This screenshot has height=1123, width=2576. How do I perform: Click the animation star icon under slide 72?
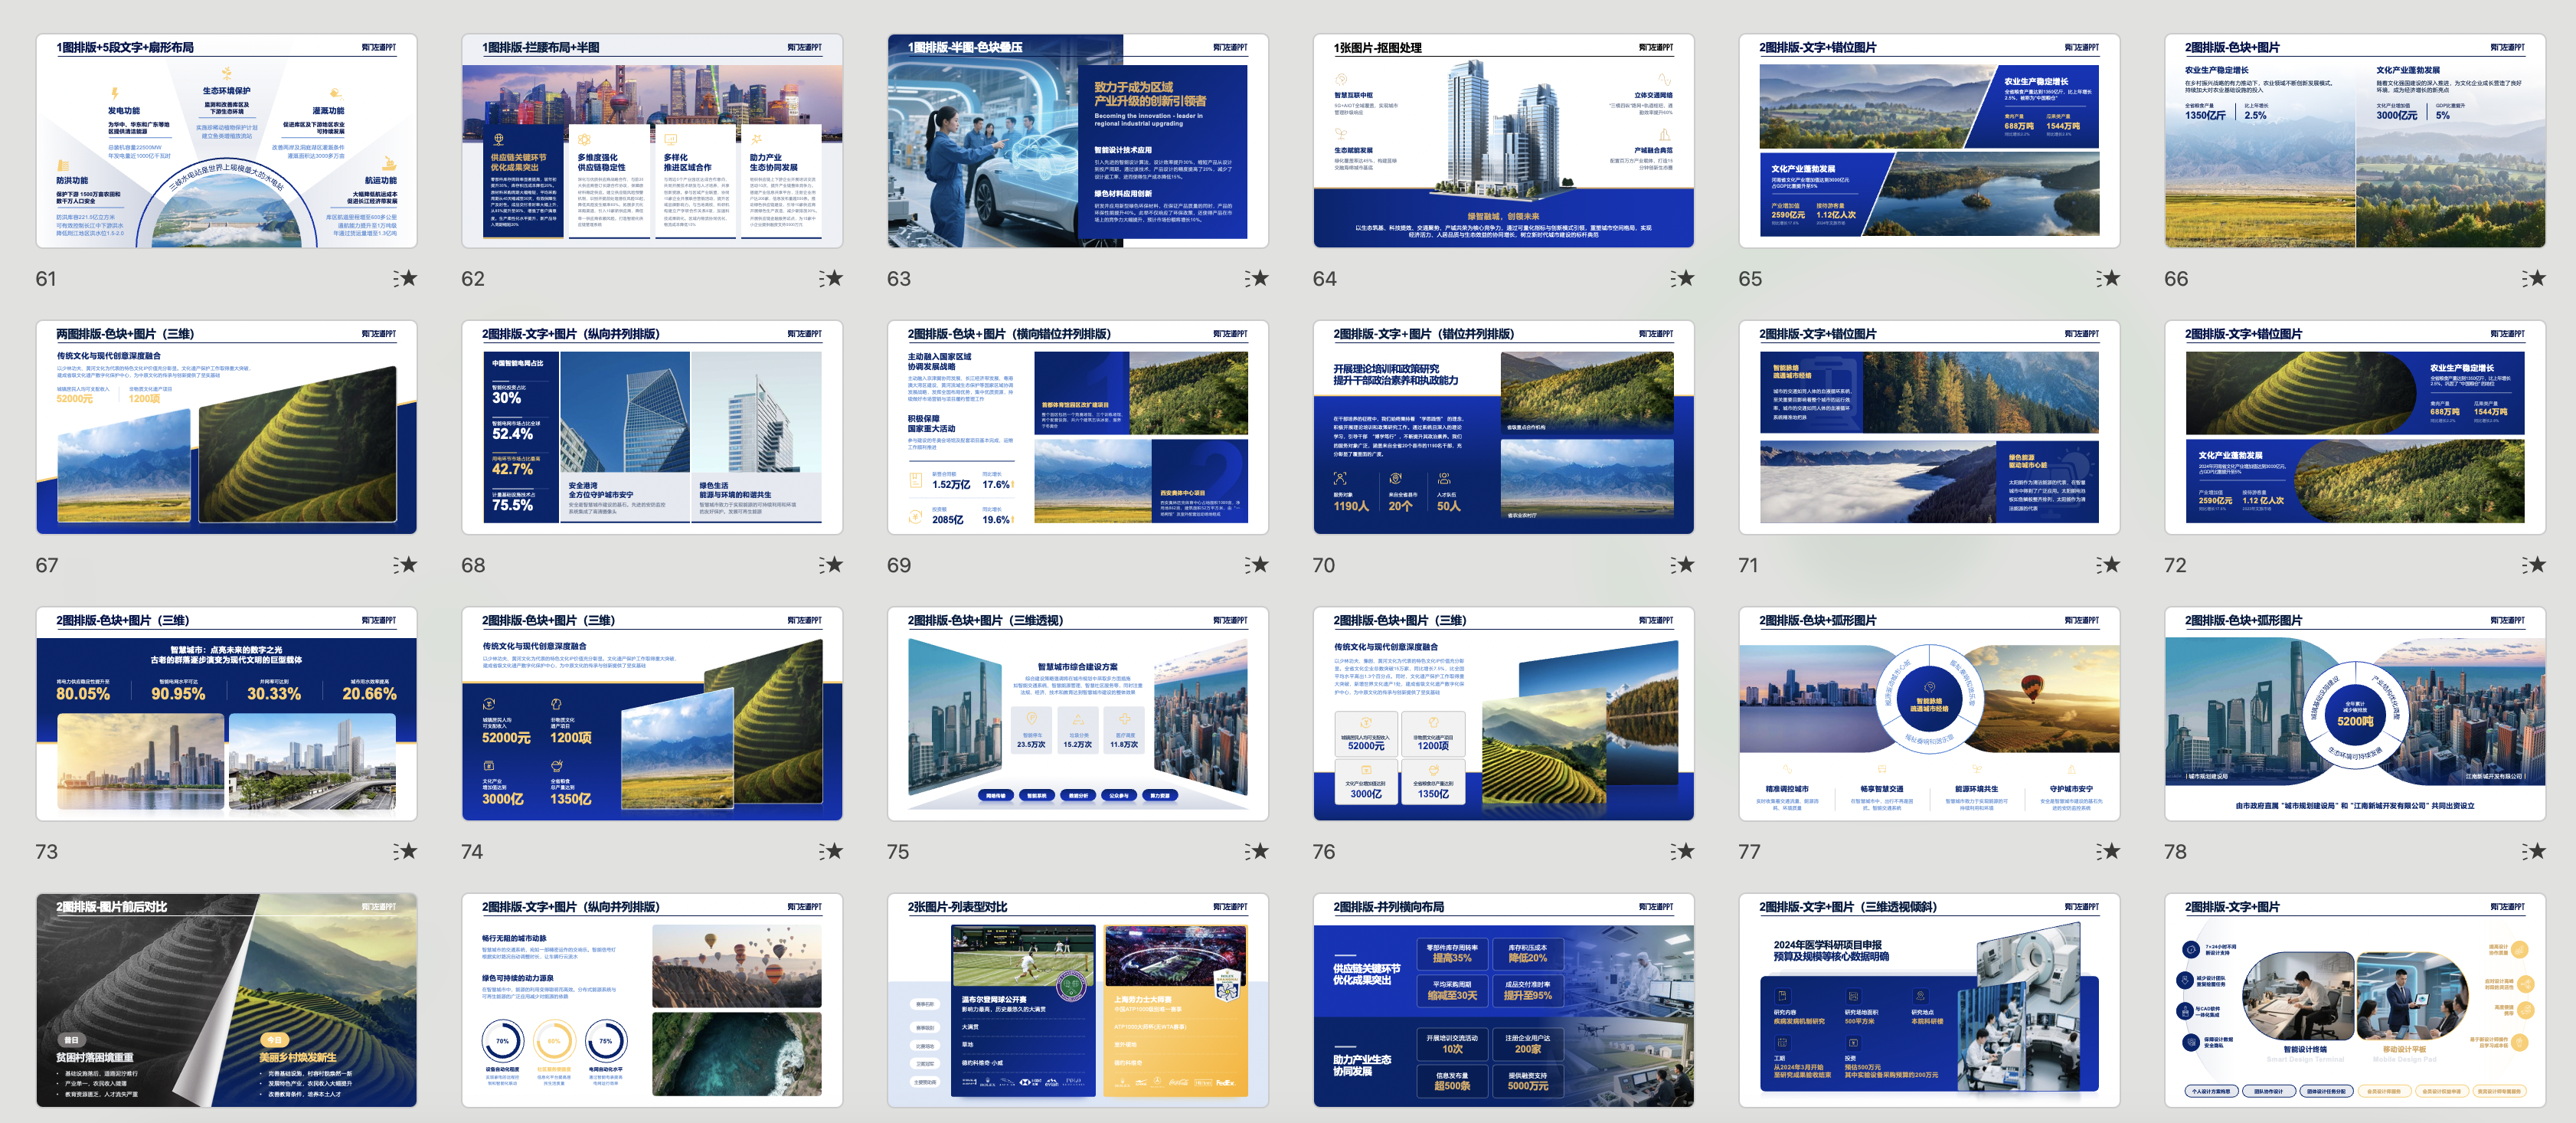(x=2533, y=565)
